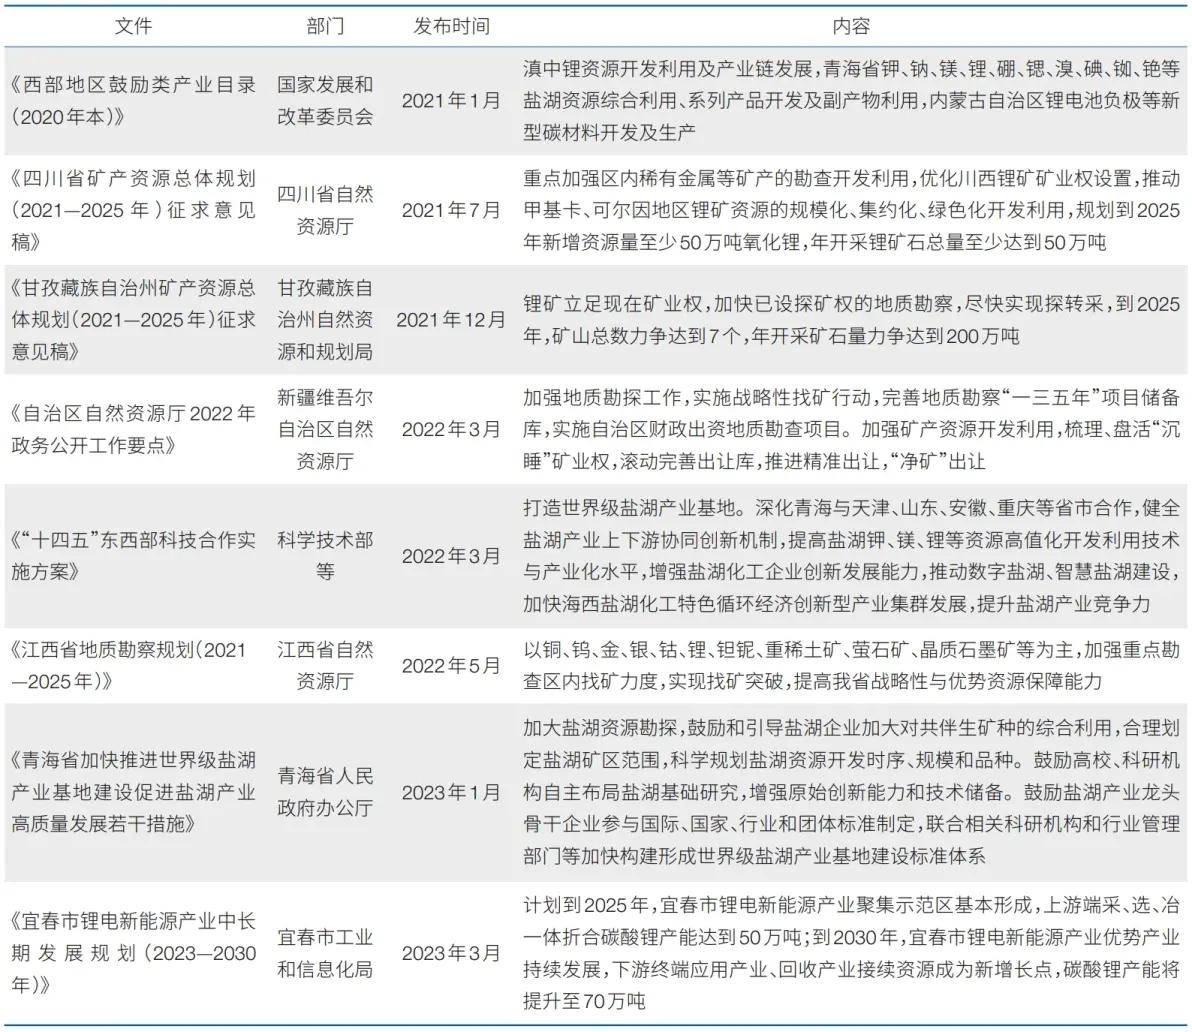Click the 新疆维吾尔自治区自然资源厅 department cell
The width and height of the screenshot is (1192, 1032).
point(325,429)
